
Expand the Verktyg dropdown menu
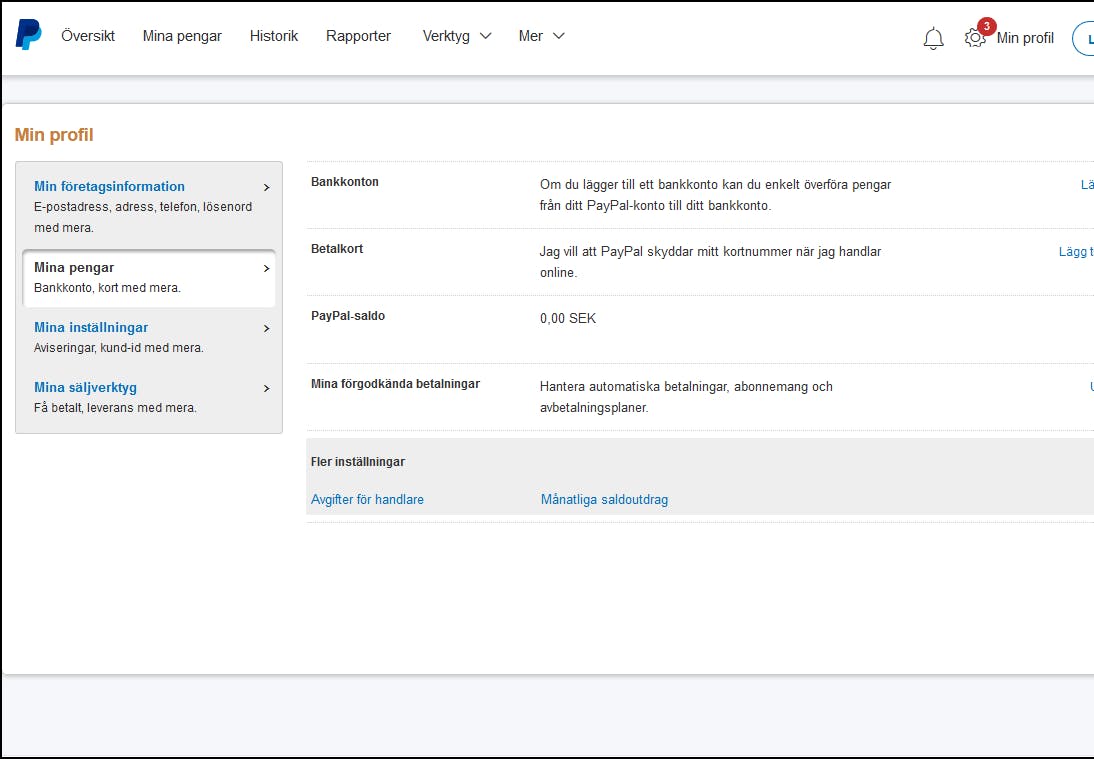[x=457, y=36]
